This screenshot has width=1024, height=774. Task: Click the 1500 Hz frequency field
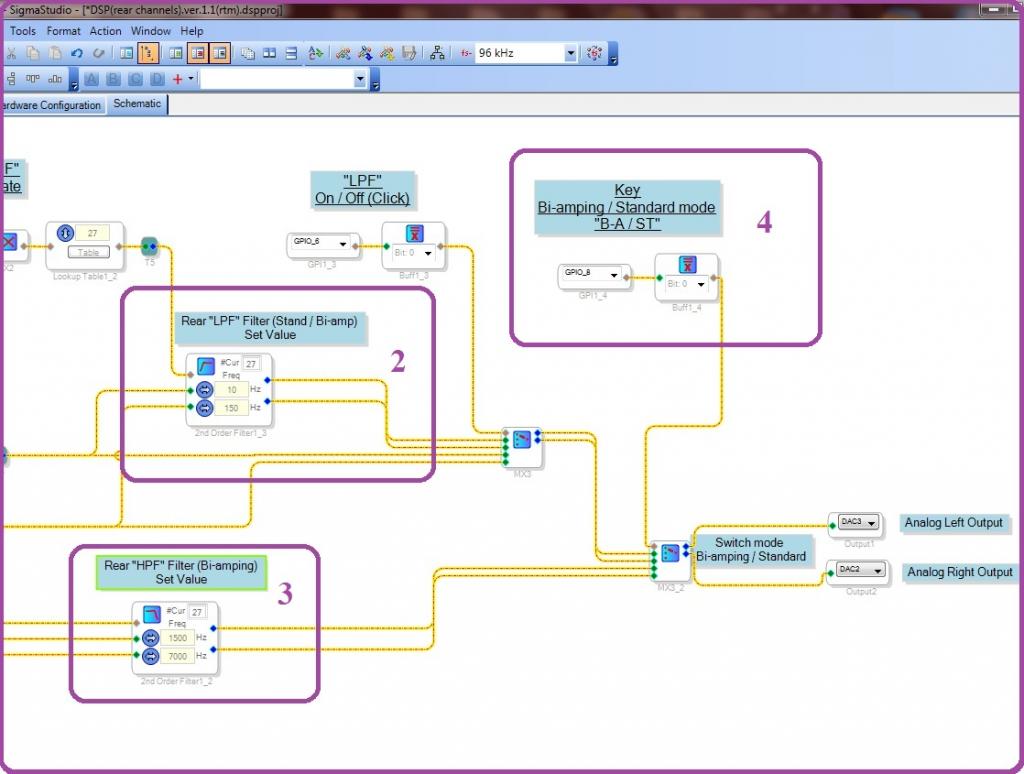(180, 637)
